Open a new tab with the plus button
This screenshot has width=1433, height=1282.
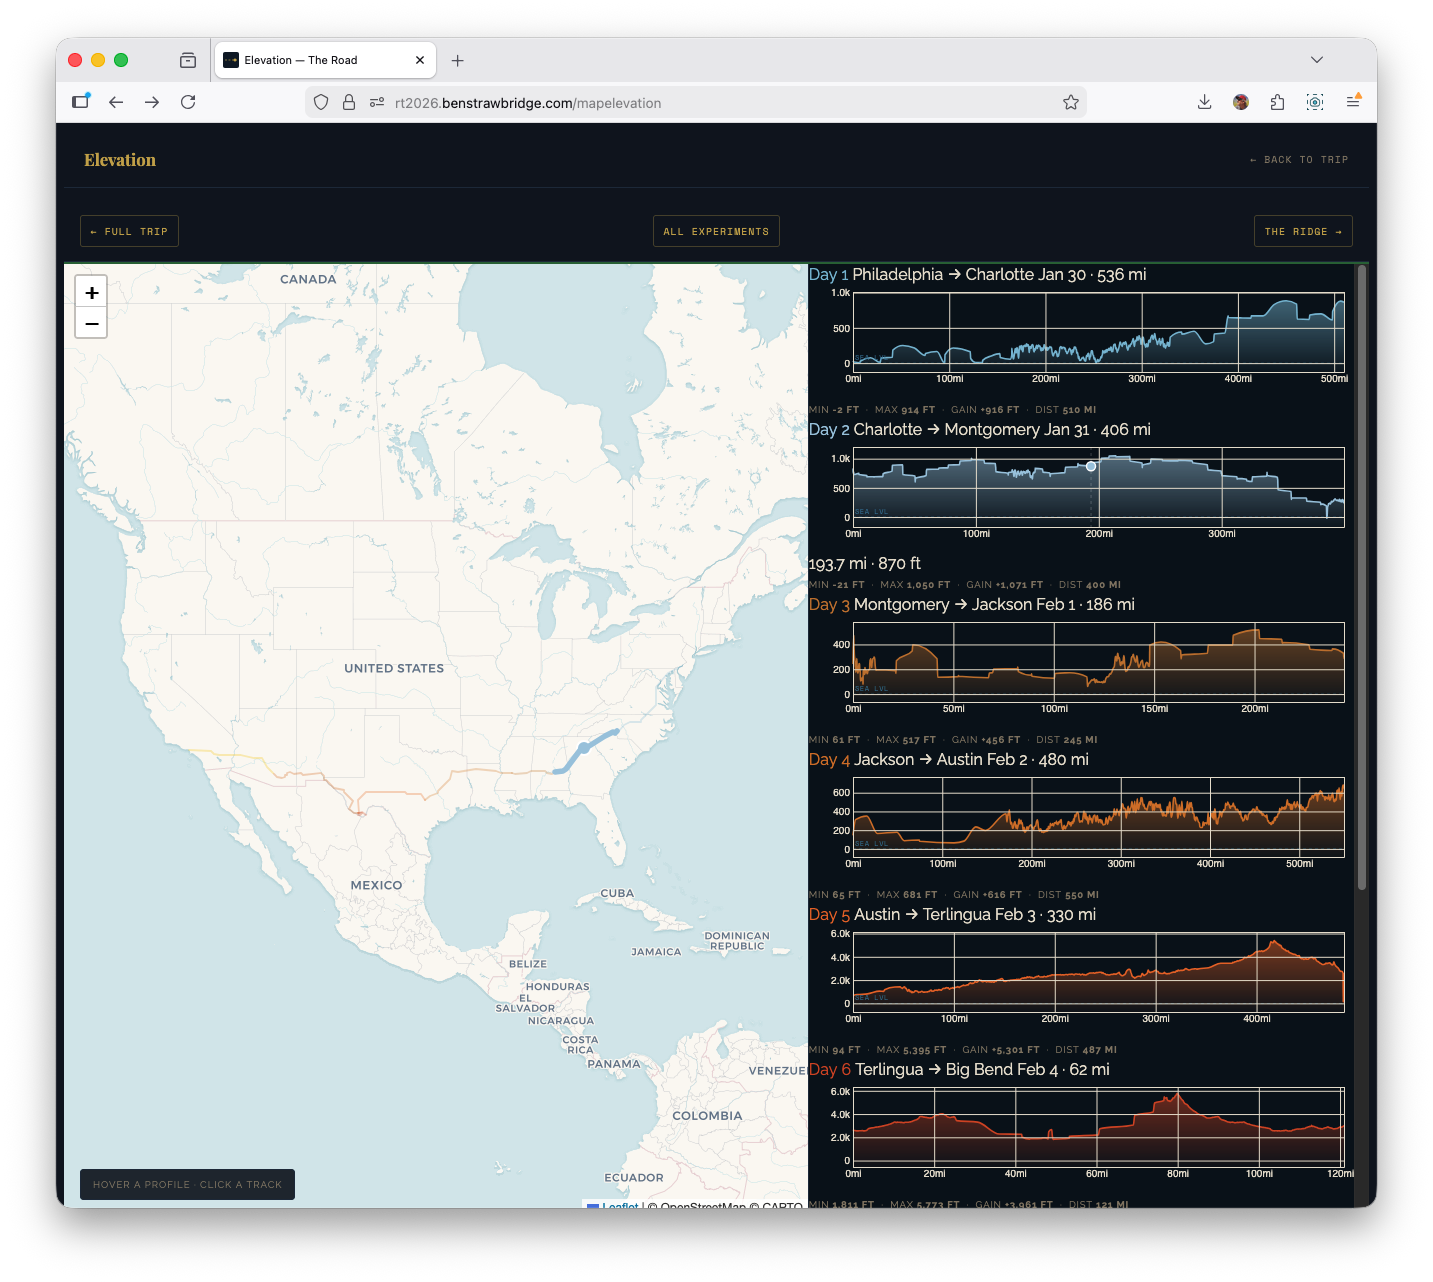tap(457, 60)
